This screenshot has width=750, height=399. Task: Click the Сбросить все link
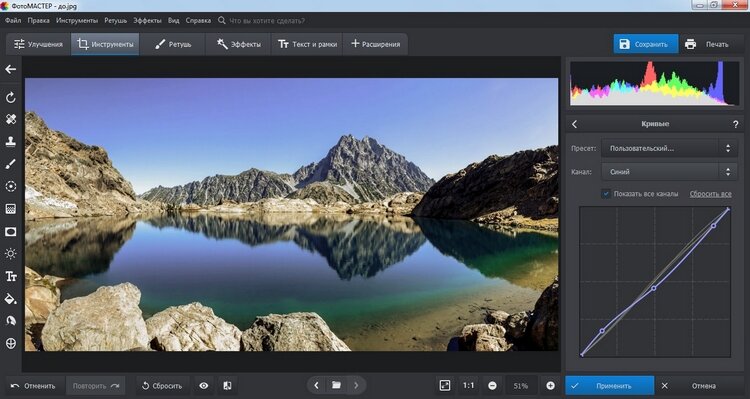click(710, 194)
